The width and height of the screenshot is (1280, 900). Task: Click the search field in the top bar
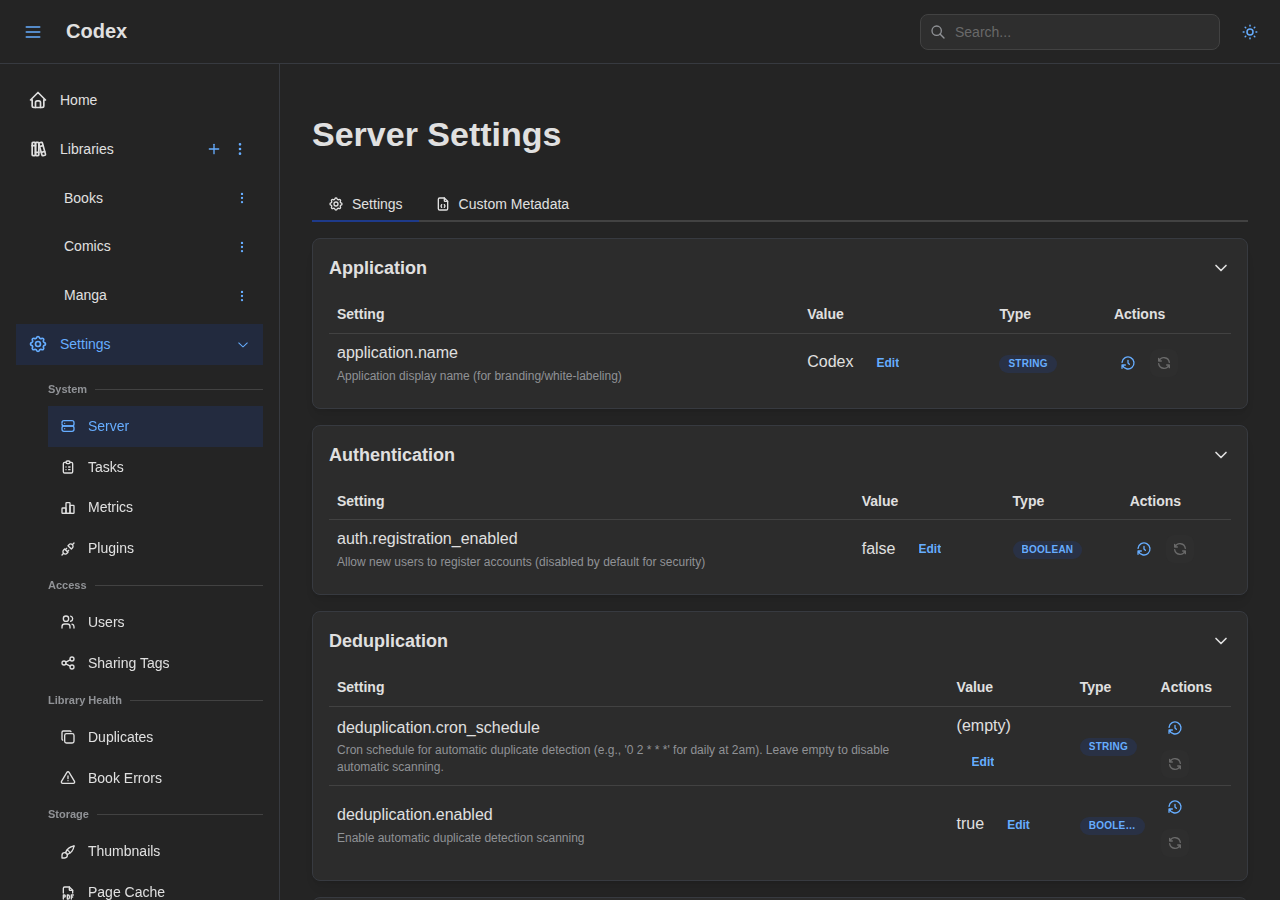coord(1069,32)
